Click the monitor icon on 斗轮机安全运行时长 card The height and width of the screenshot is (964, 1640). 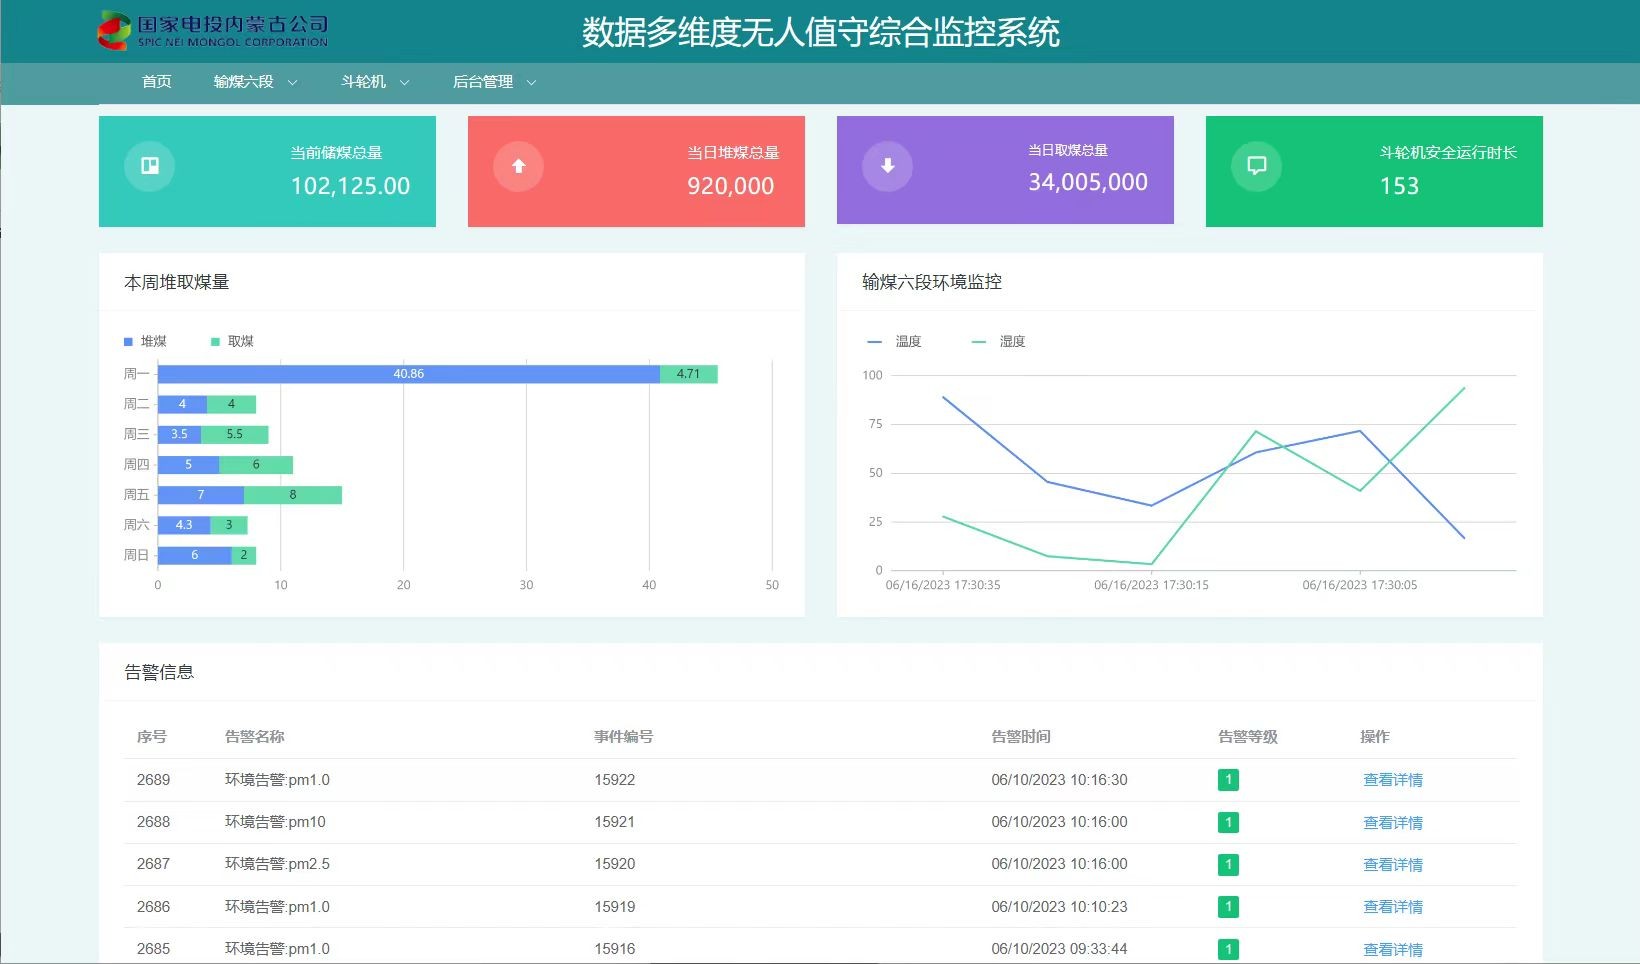1256,166
